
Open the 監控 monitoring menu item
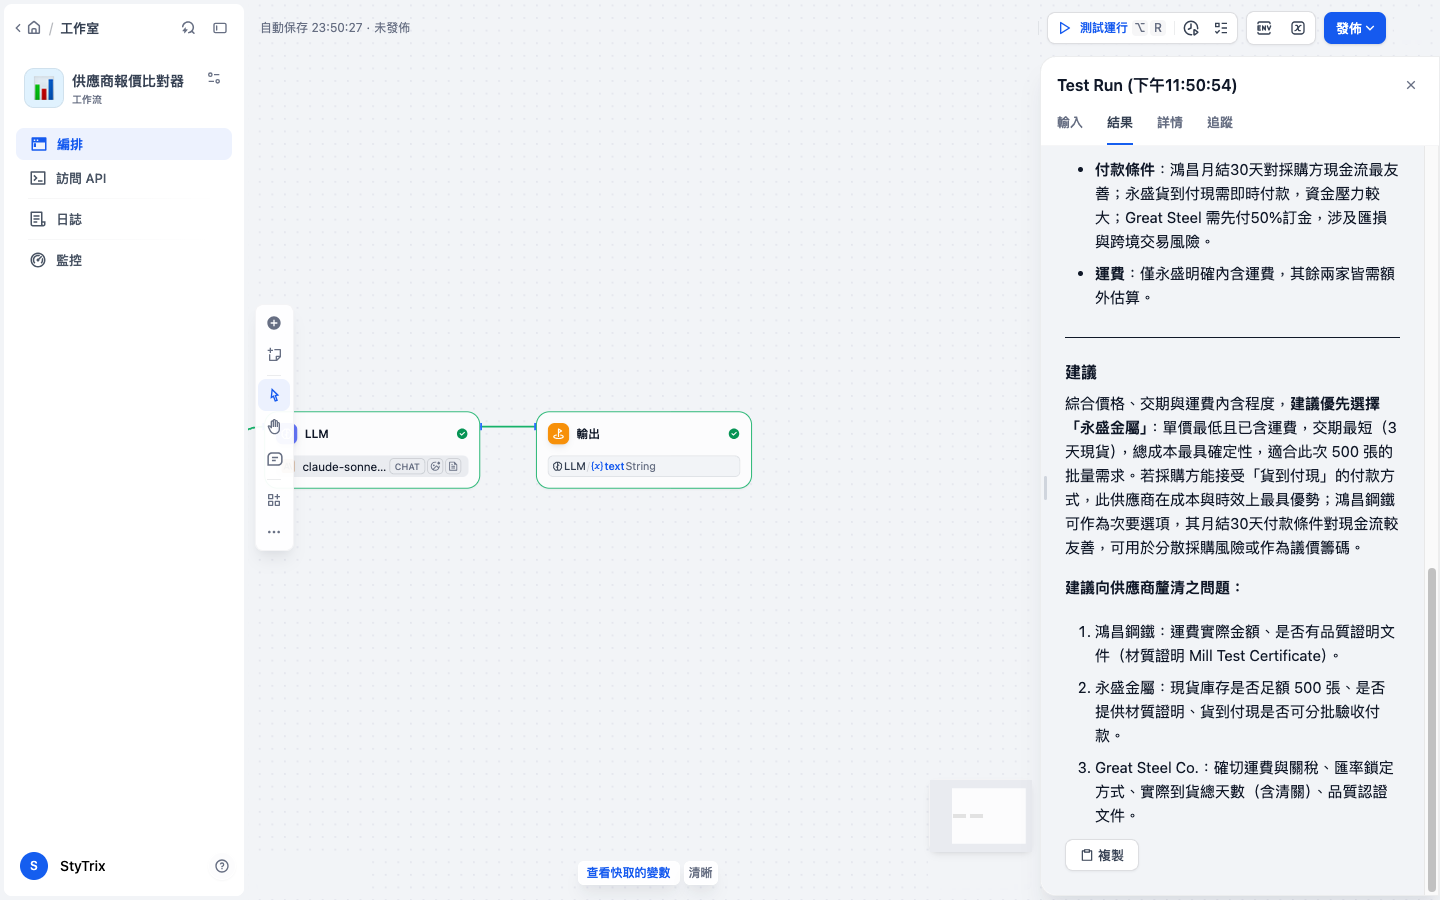[124, 260]
